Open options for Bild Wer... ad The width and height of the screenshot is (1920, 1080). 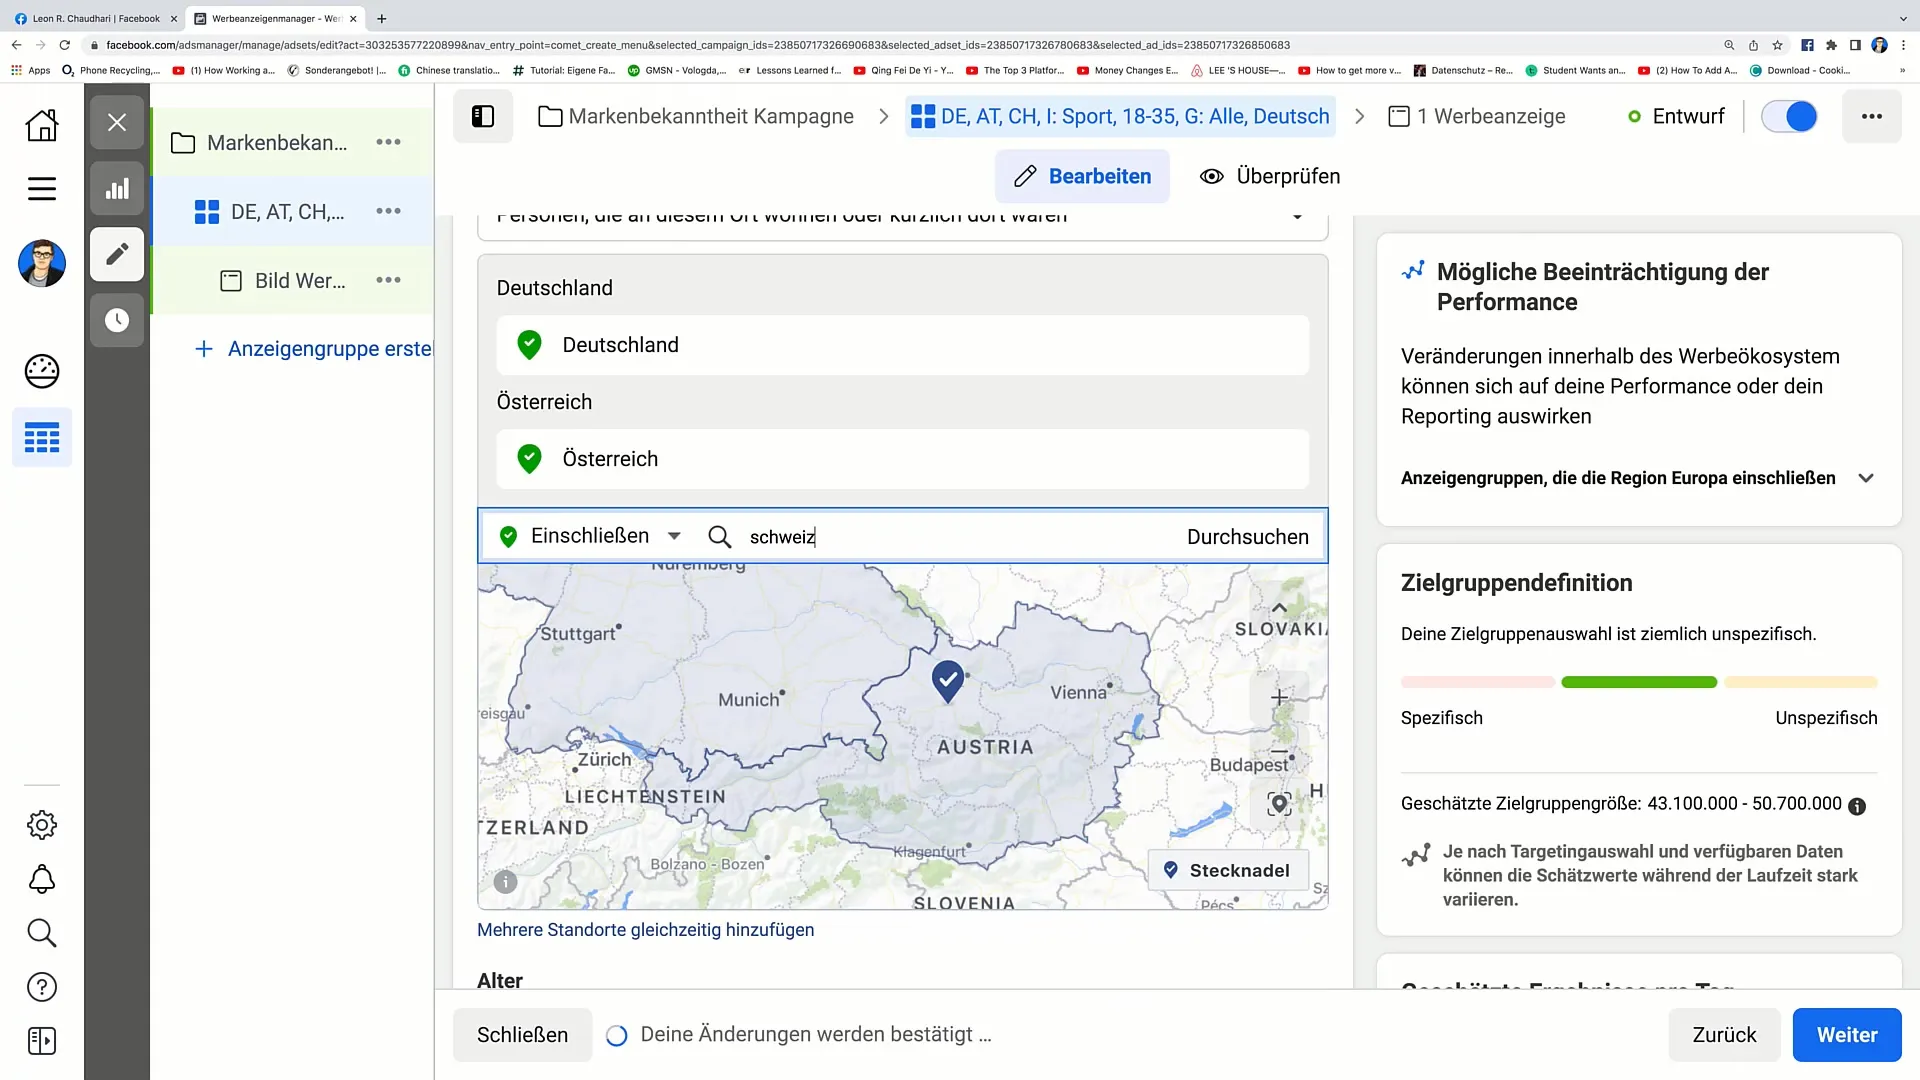click(x=388, y=280)
